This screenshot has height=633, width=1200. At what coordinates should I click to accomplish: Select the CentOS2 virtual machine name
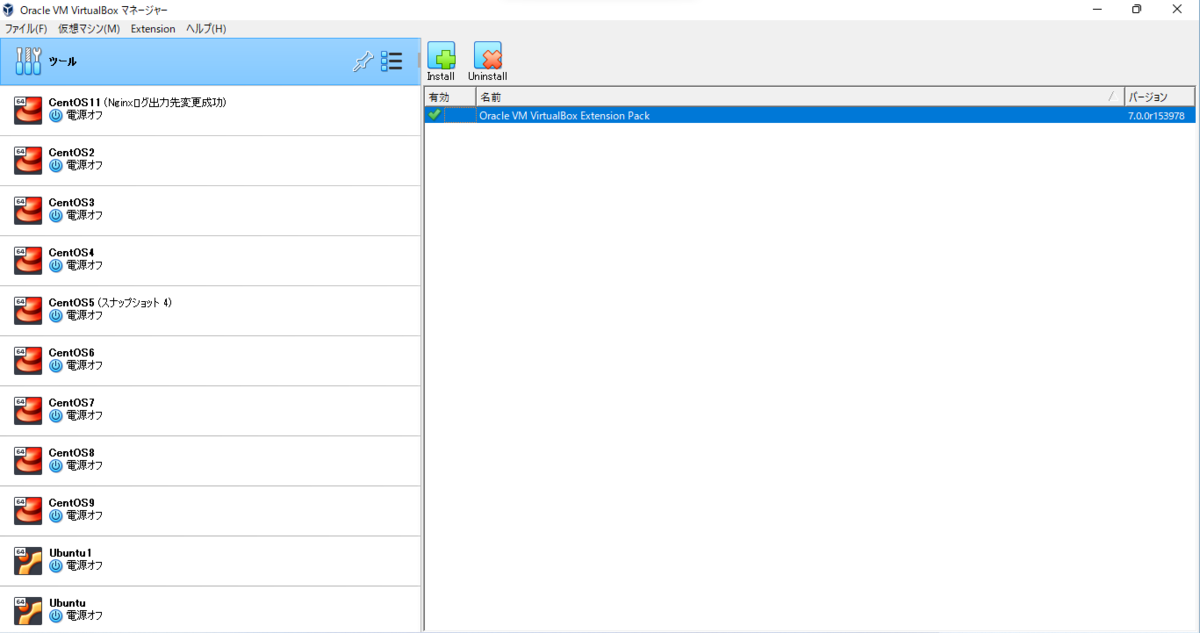point(71,153)
